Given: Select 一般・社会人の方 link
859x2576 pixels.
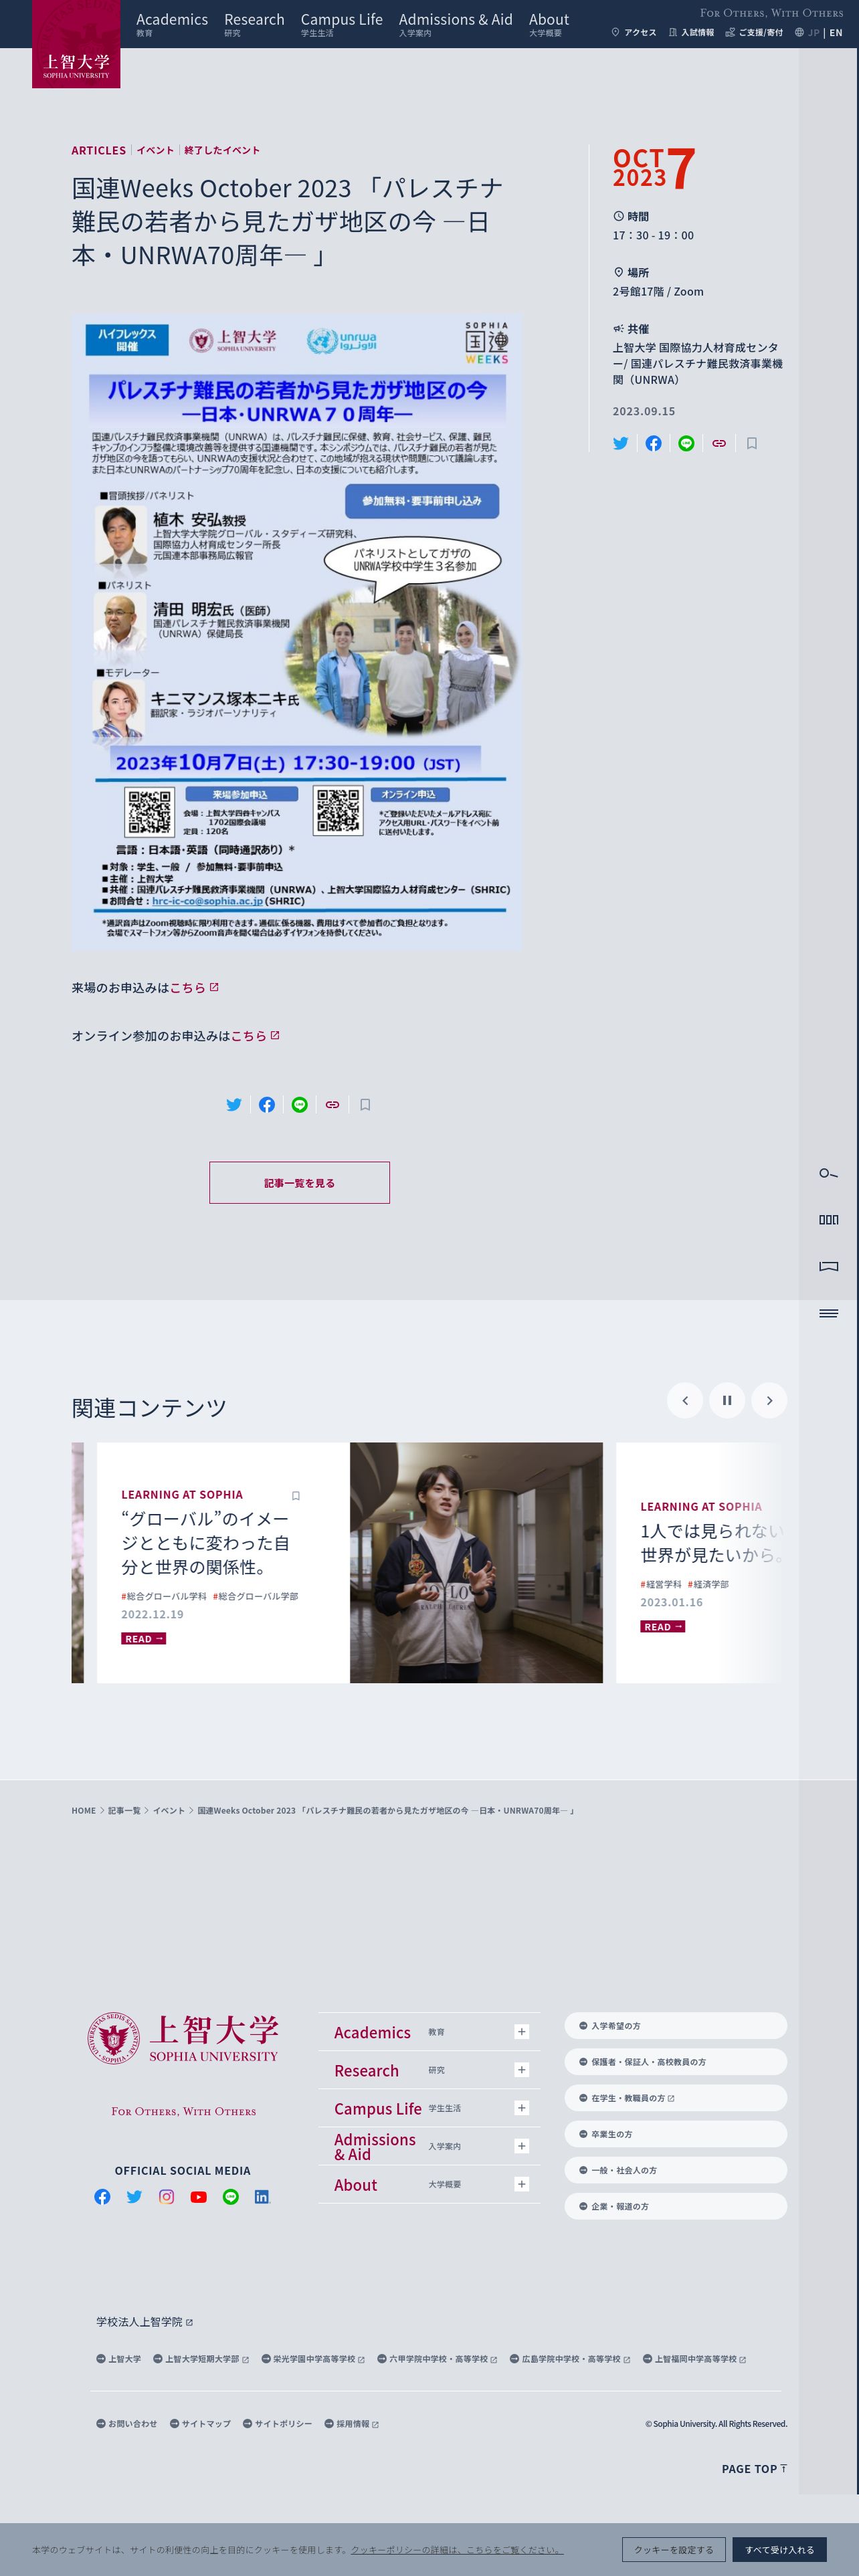Looking at the screenshot, I should (676, 2170).
